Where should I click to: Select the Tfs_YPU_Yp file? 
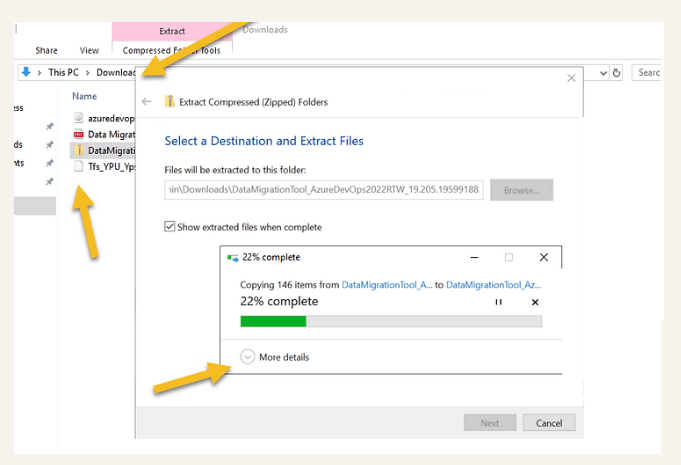point(103,166)
